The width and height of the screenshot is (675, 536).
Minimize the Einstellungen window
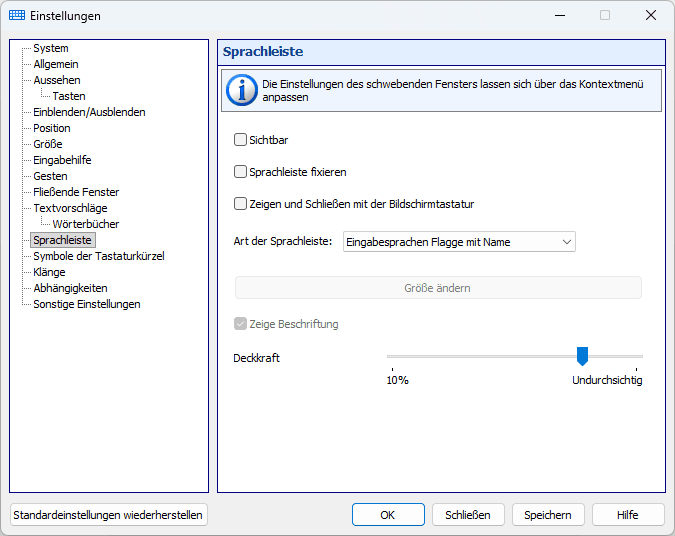(x=560, y=15)
